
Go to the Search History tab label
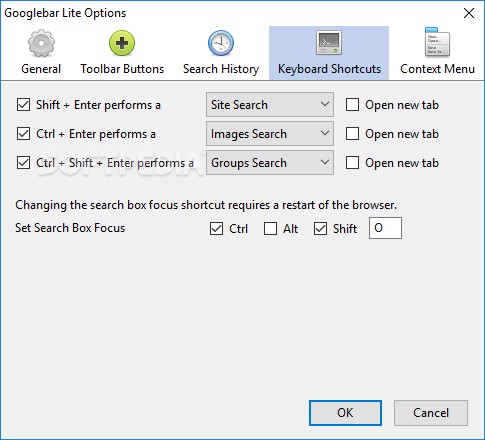click(221, 69)
